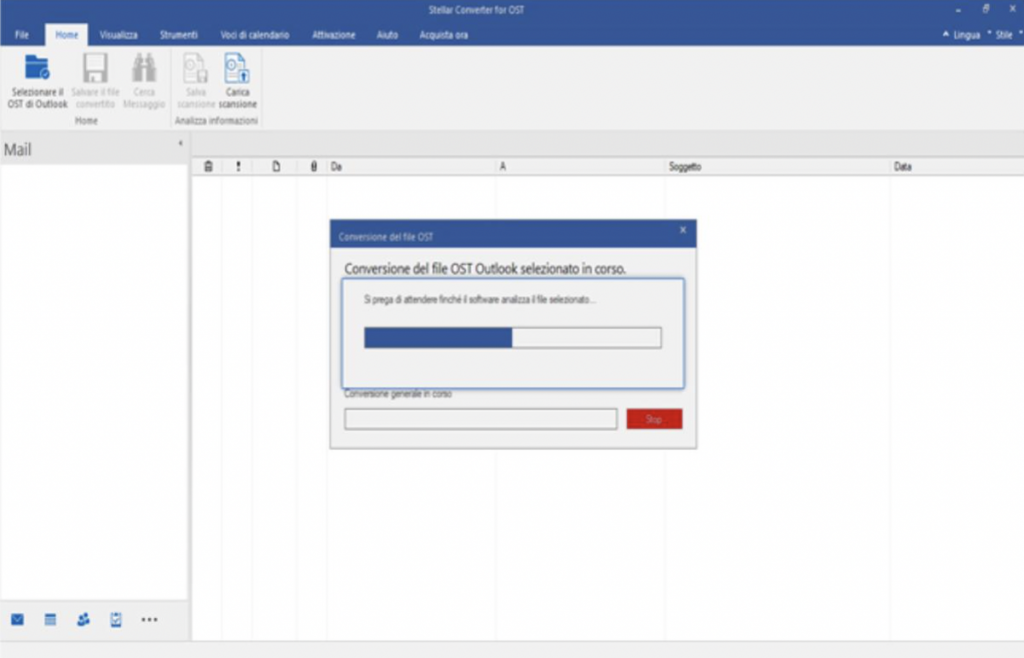This screenshot has height=658, width=1024.
Task: Switch to Voci di calendario tab
Action: pyautogui.click(x=255, y=35)
